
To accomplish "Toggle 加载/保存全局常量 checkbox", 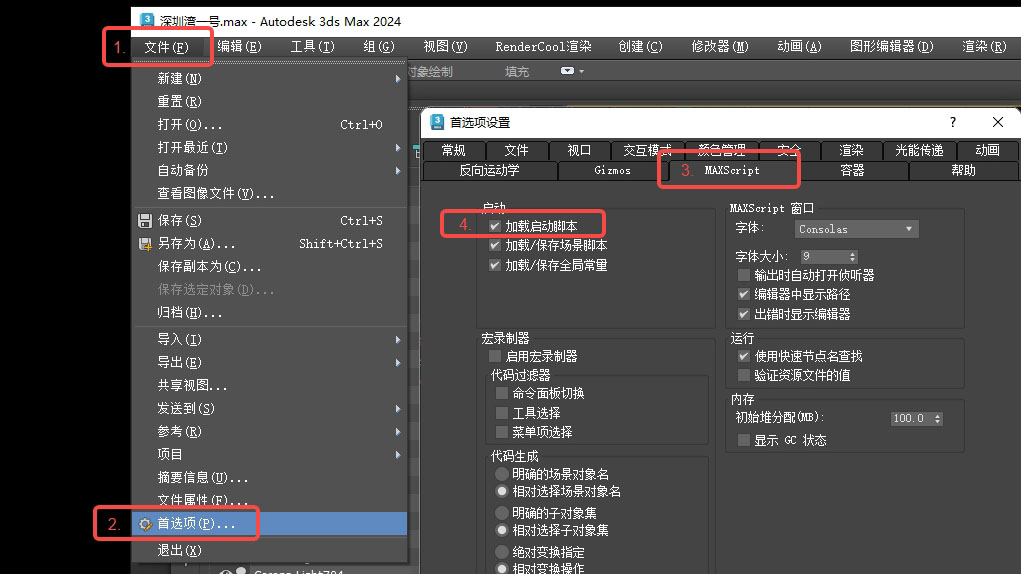I will [495, 265].
